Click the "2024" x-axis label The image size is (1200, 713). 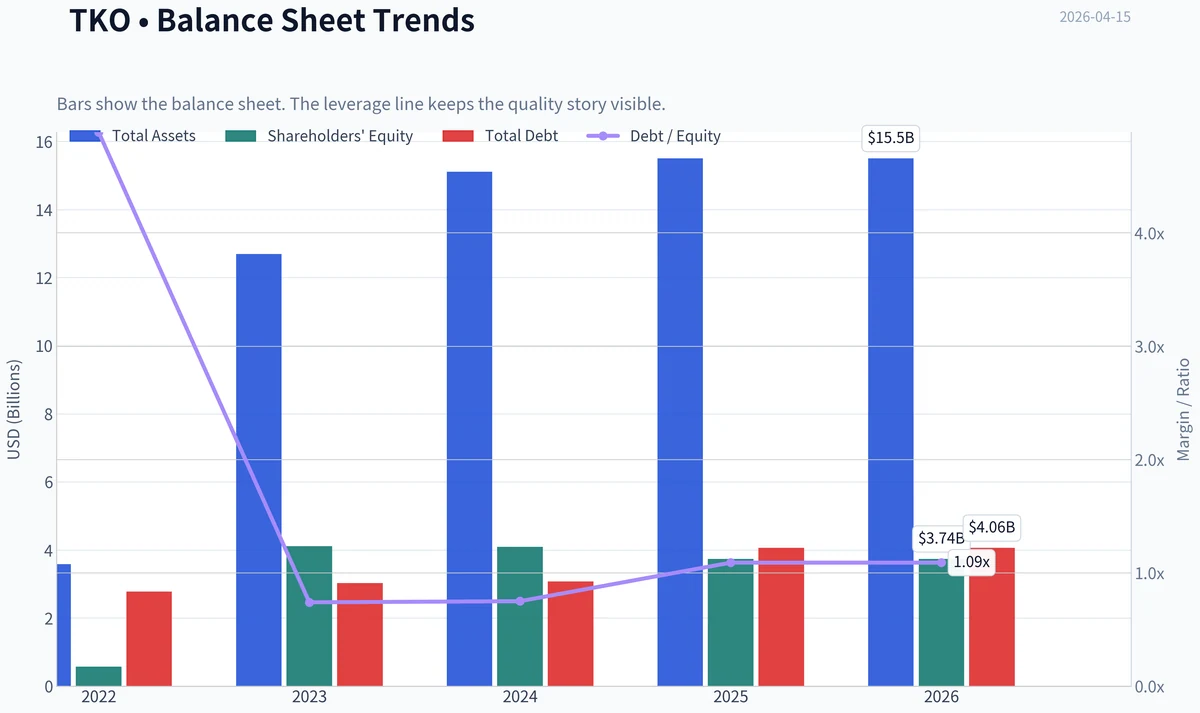point(520,697)
